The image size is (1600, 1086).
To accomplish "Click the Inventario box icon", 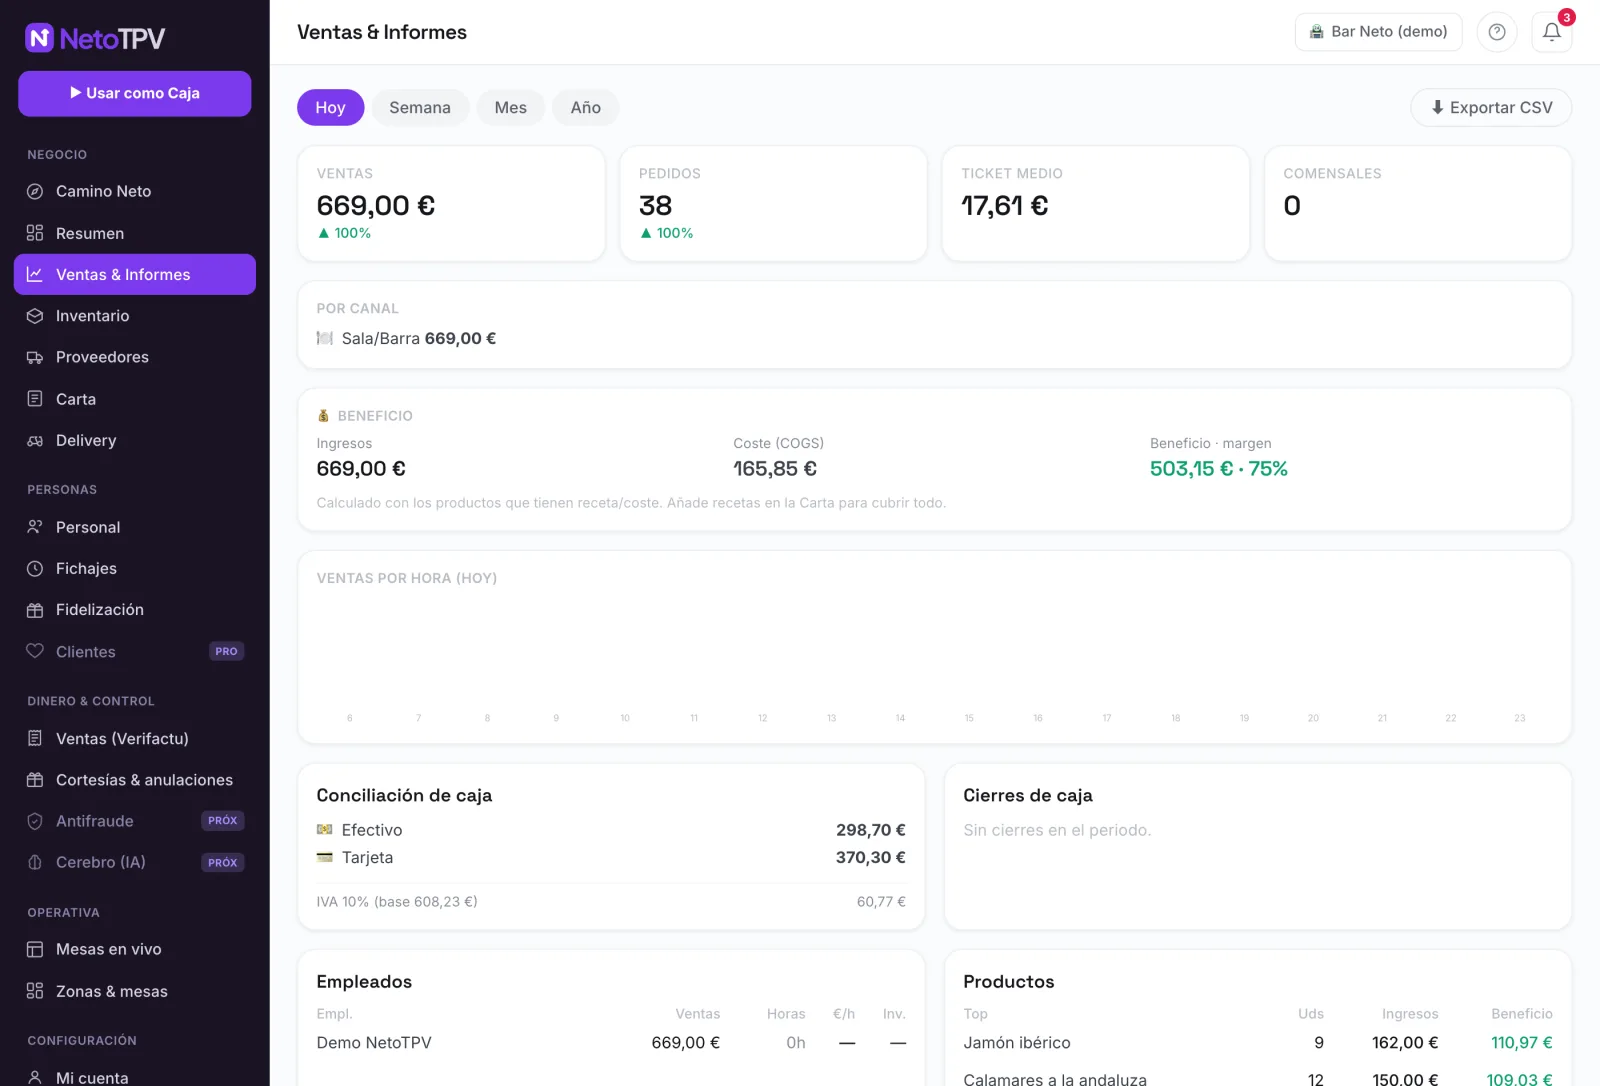I will [35, 316].
